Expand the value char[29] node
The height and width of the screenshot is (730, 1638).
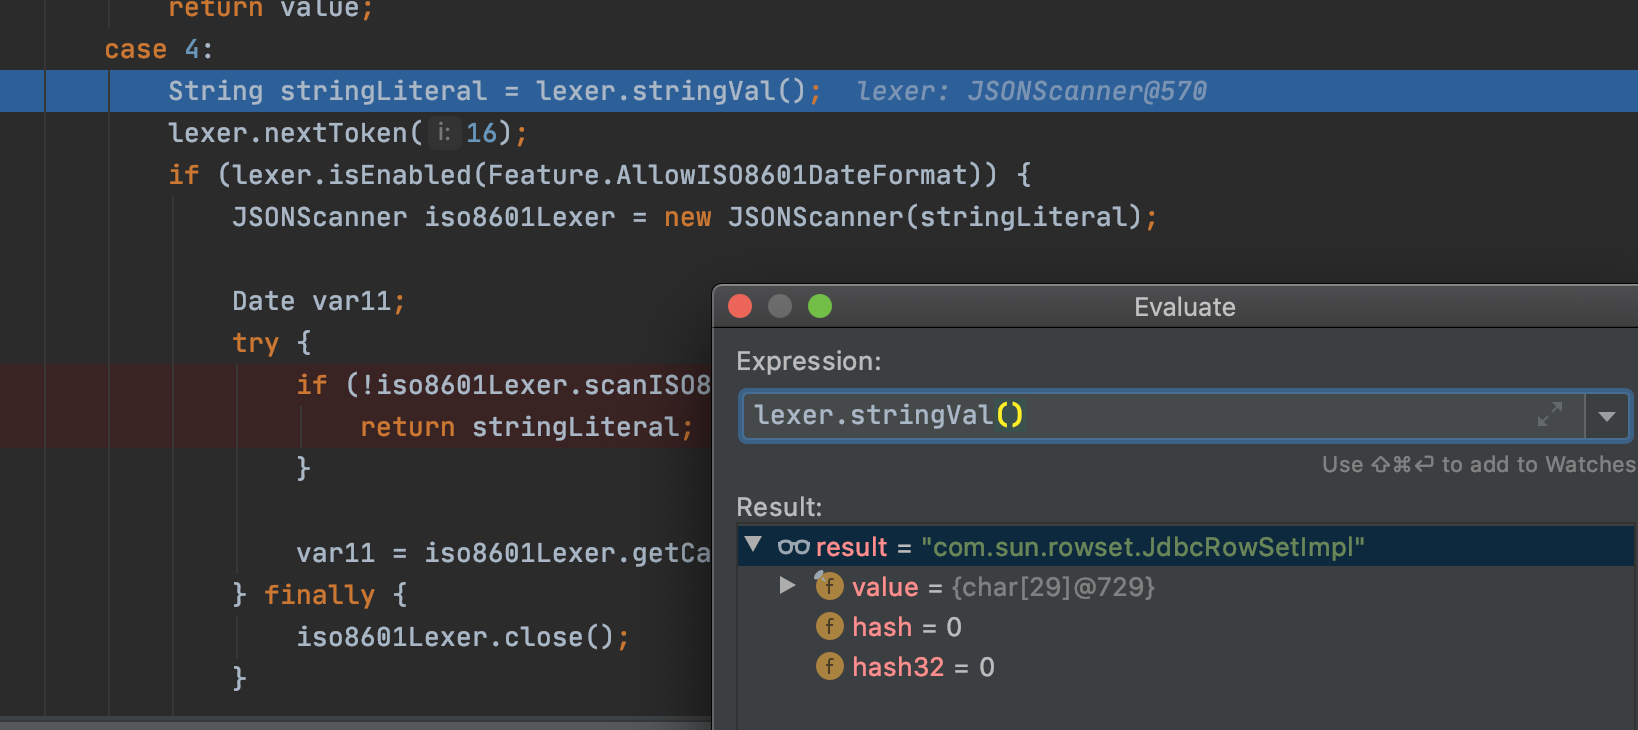coord(787,585)
